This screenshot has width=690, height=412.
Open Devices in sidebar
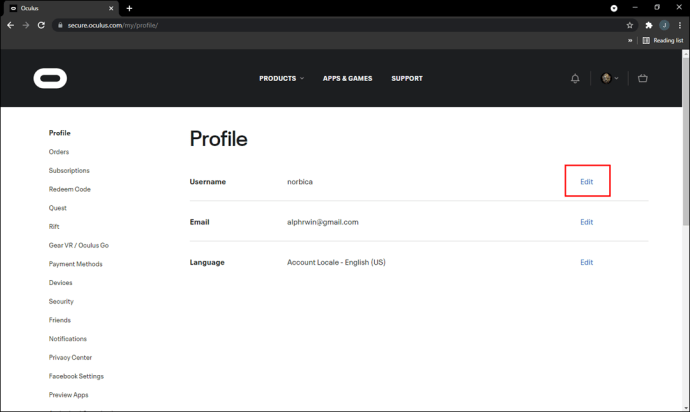[x=60, y=283]
